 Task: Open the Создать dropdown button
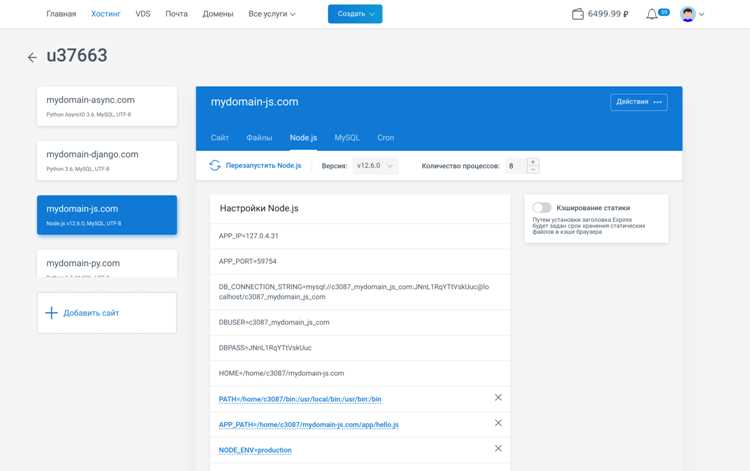355,14
